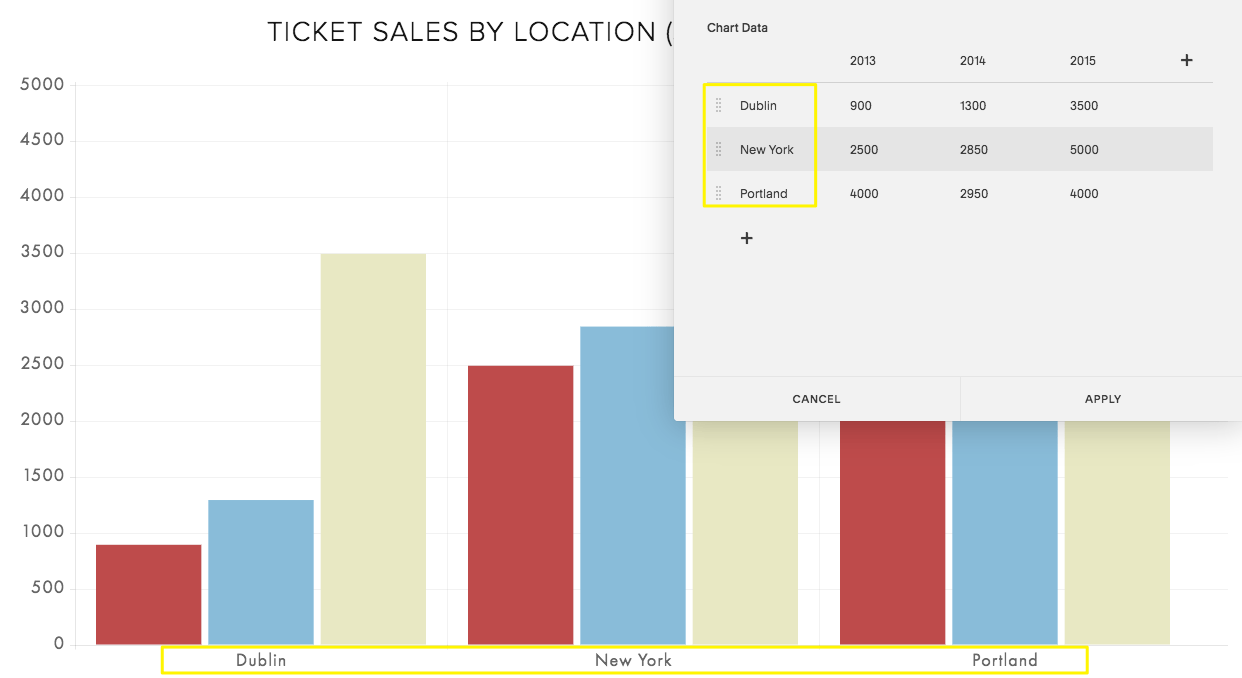The width and height of the screenshot is (1242, 678).
Task: Click the plus icon to add a new column
Action: pyautogui.click(x=1186, y=60)
